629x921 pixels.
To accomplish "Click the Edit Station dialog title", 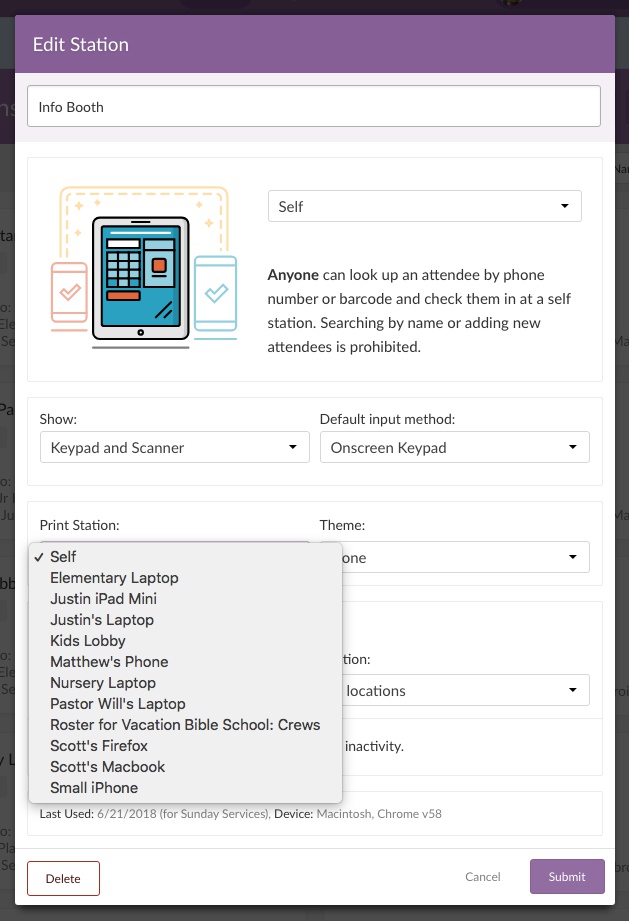I will pyautogui.click(x=80, y=45).
